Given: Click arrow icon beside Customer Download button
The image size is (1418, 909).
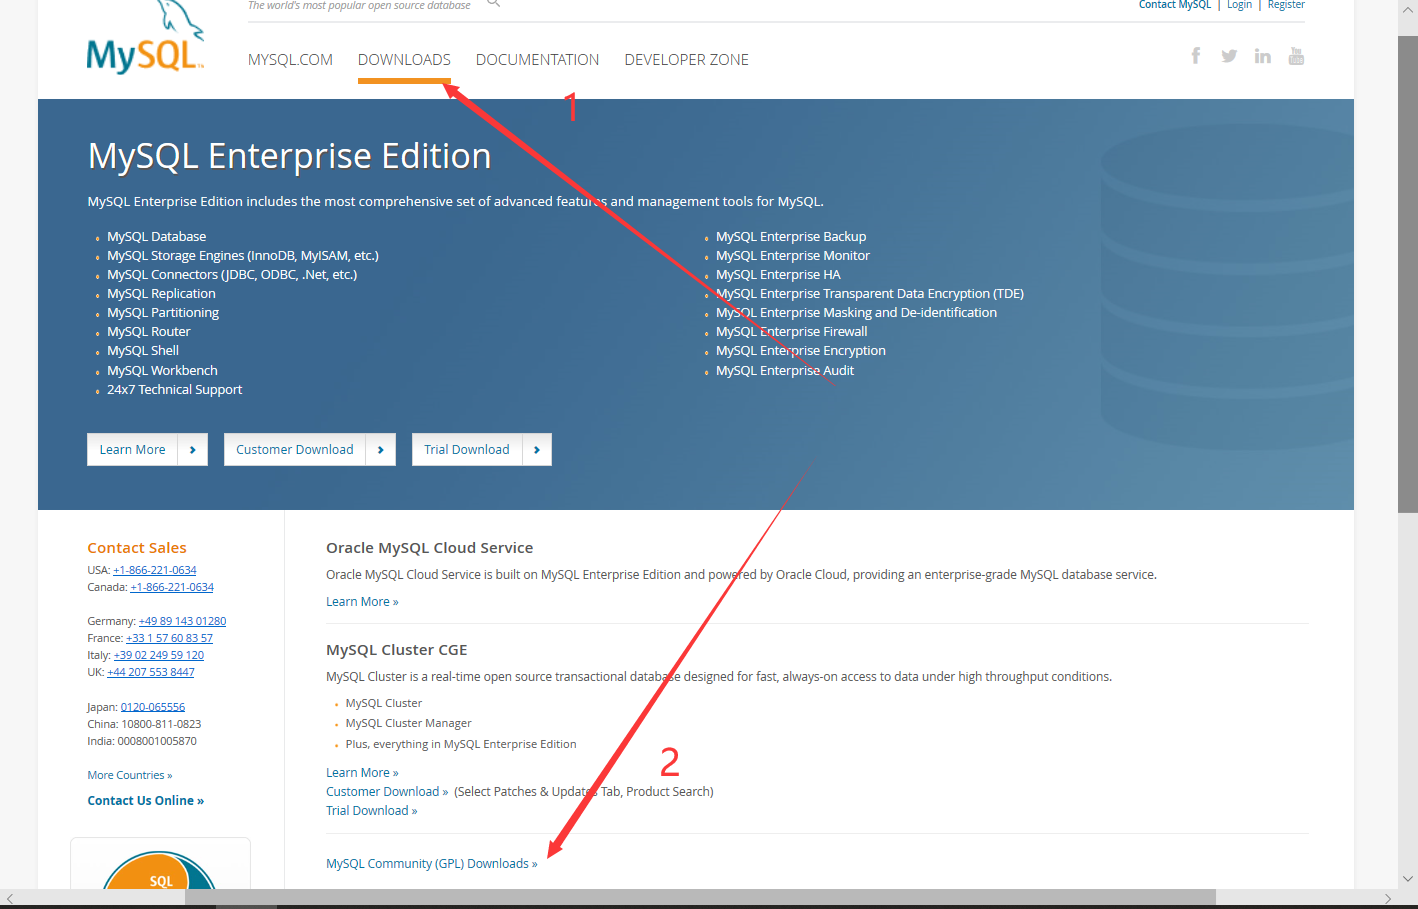Looking at the screenshot, I should pyautogui.click(x=381, y=450).
